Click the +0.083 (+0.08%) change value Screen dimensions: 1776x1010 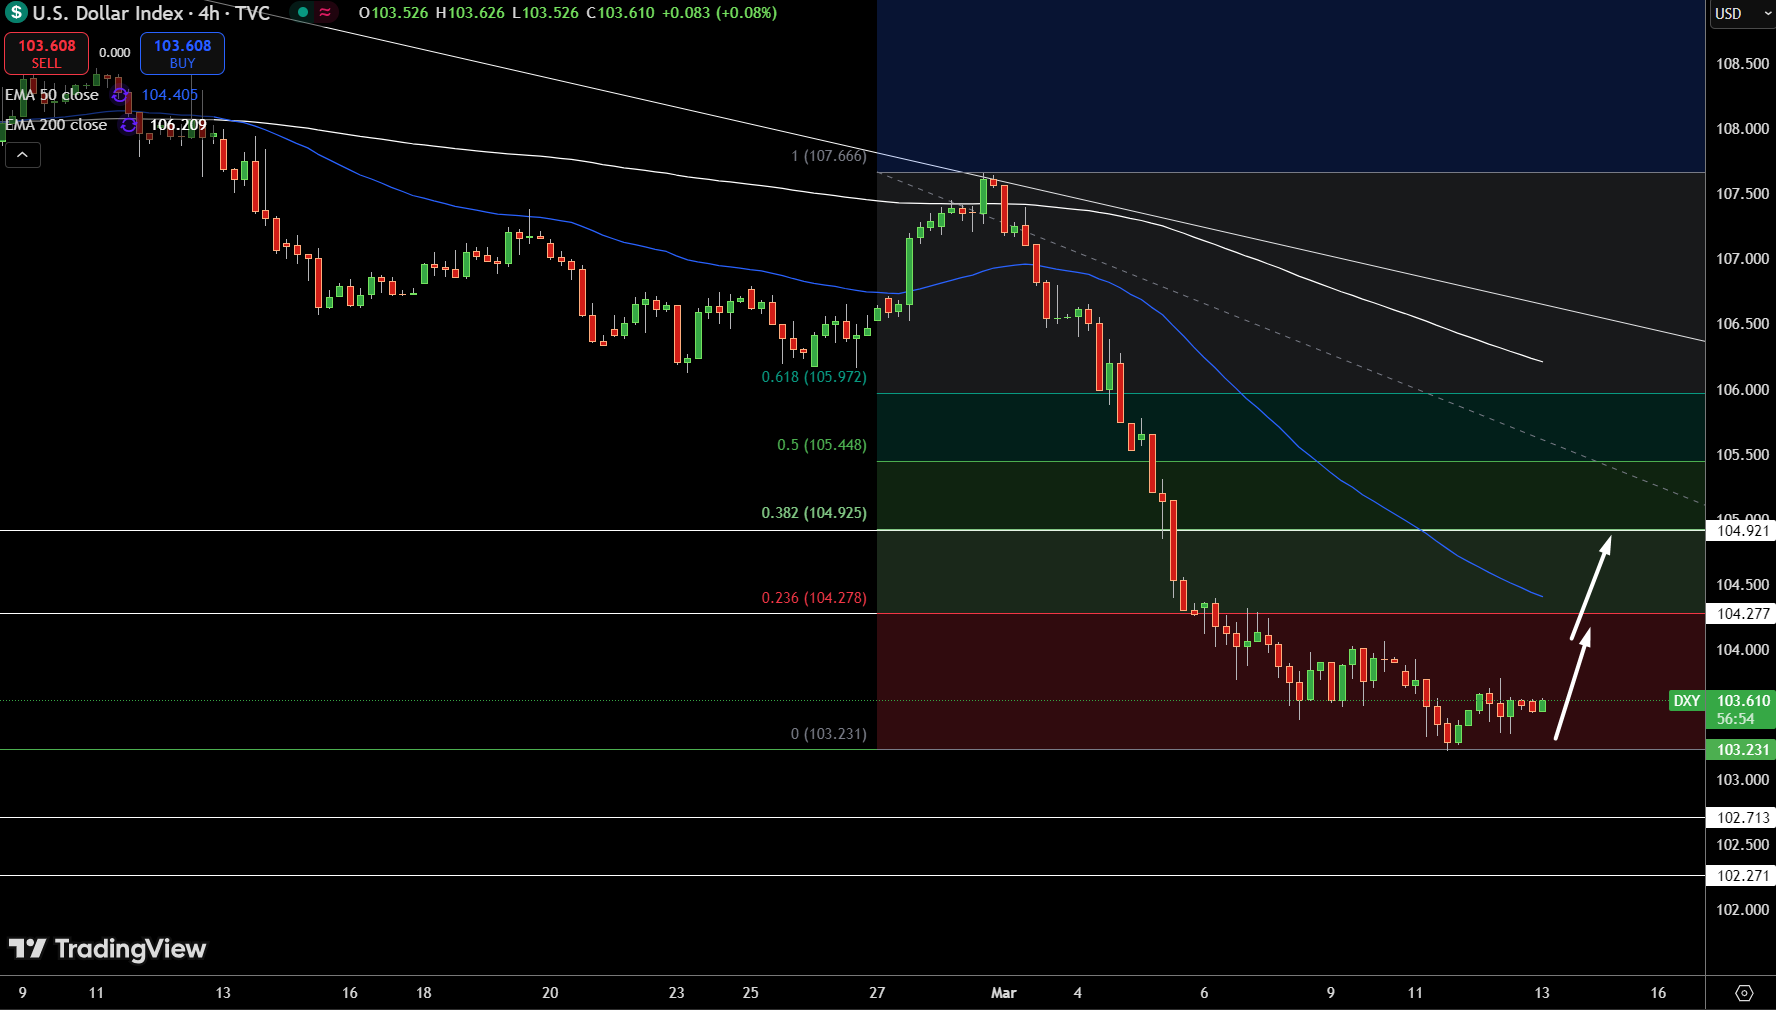(719, 13)
